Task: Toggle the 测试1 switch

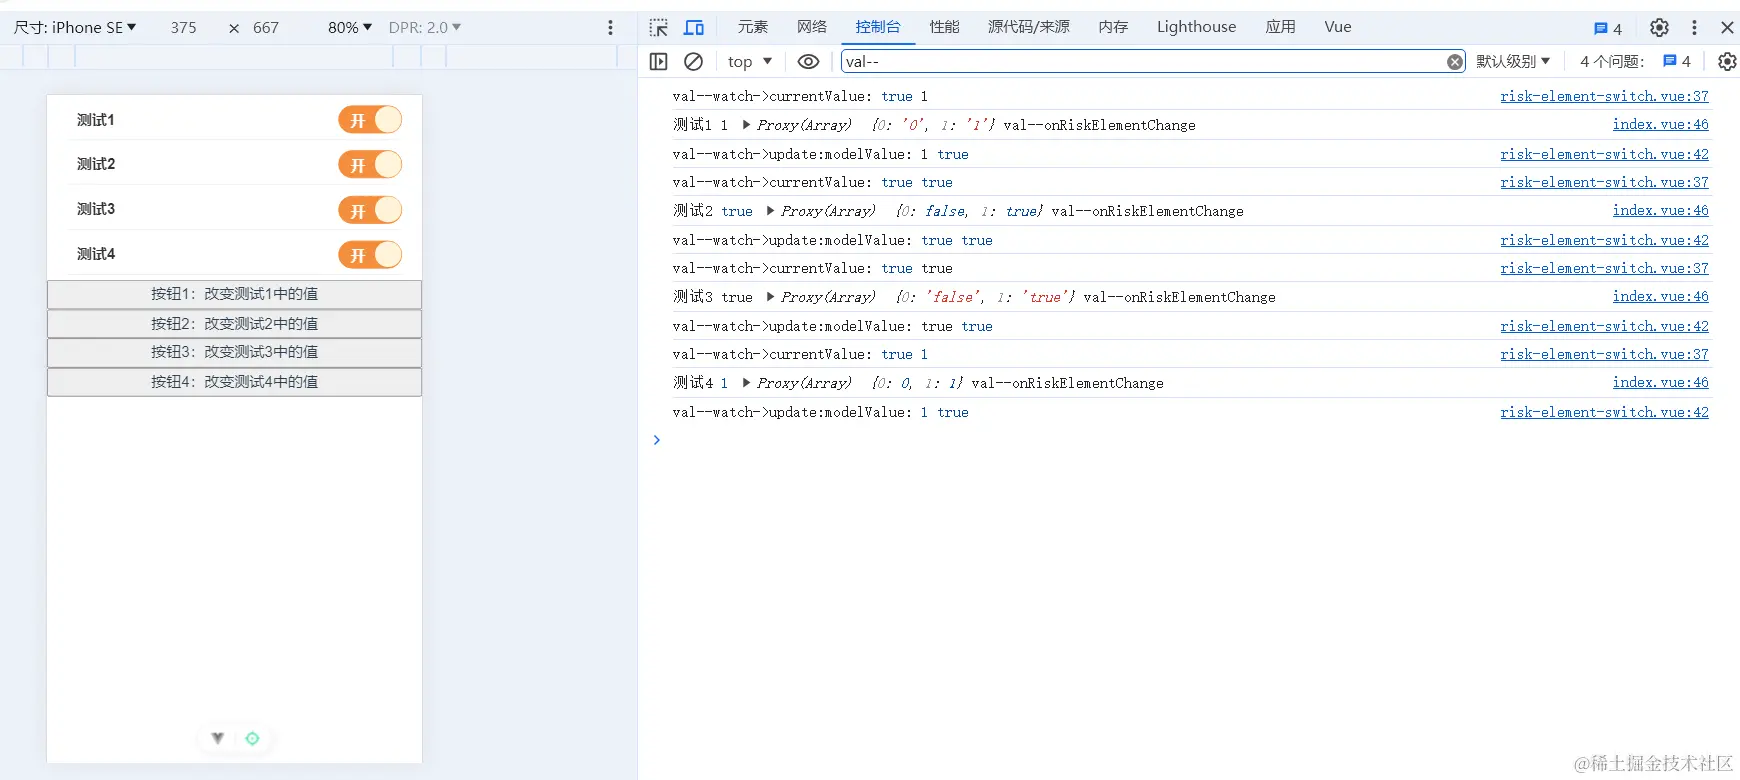Action: click(370, 120)
